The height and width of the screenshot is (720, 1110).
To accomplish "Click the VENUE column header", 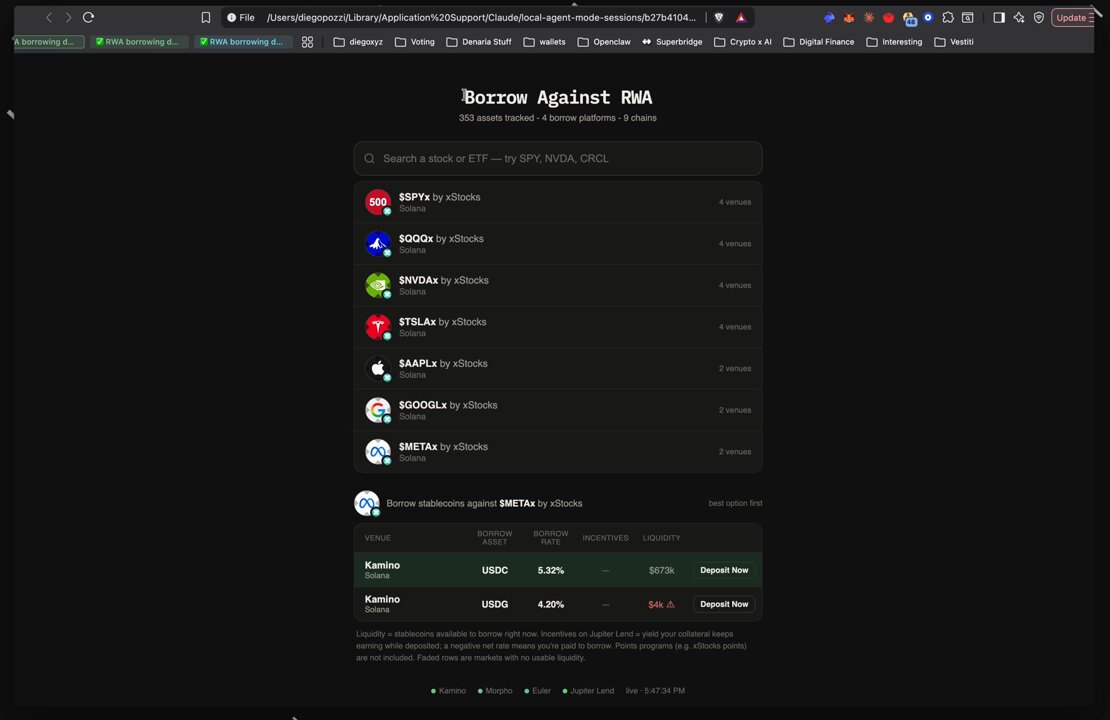I will click(x=377, y=538).
